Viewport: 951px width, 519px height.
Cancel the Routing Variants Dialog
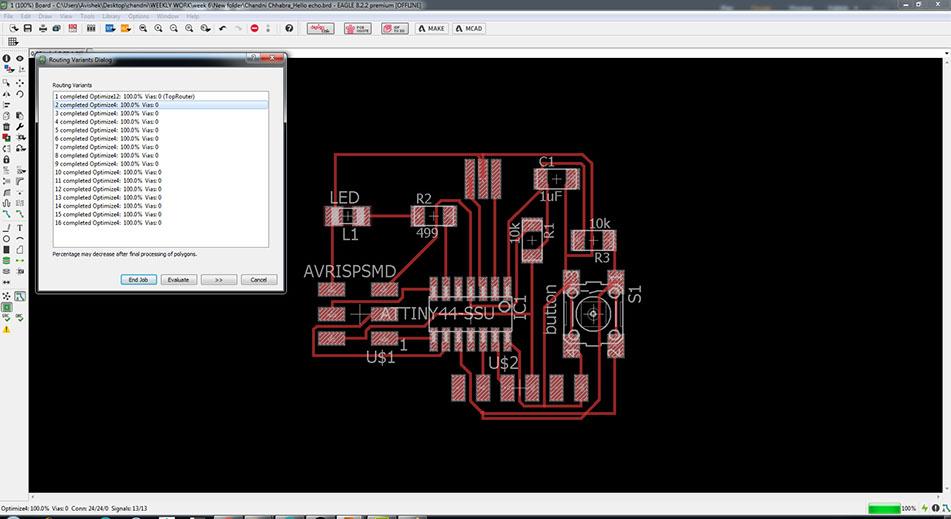(x=259, y=280)
